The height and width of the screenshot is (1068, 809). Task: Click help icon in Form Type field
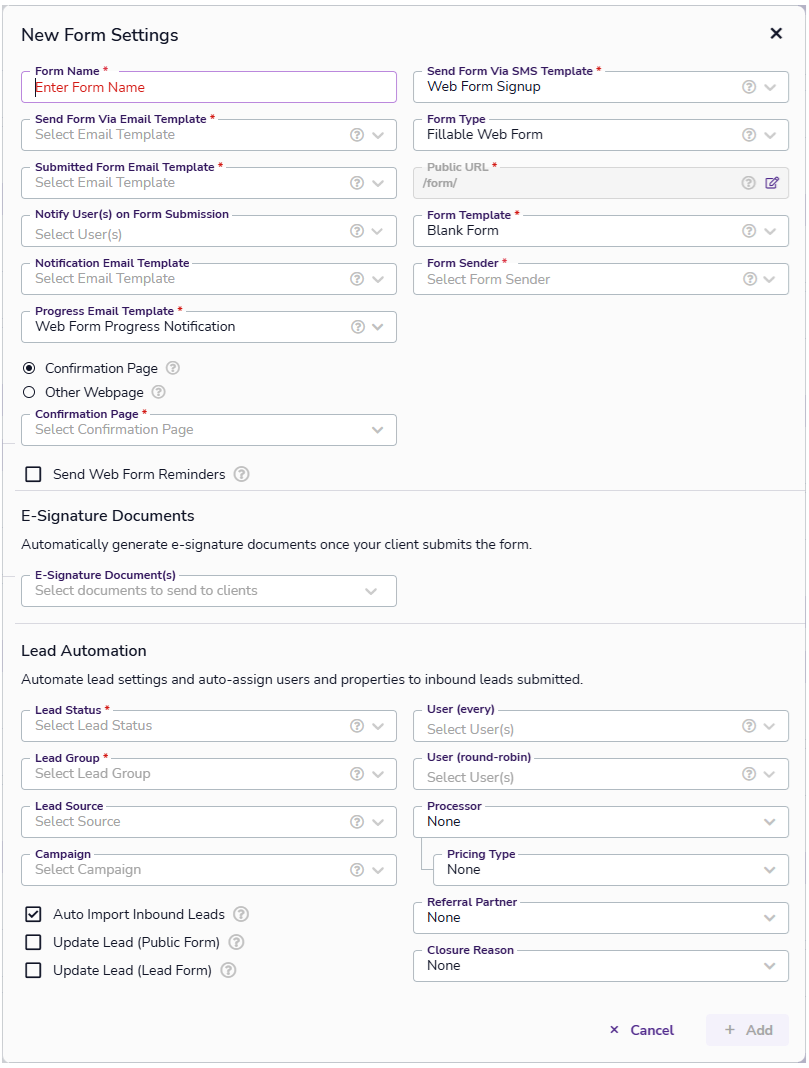point(749,135)
